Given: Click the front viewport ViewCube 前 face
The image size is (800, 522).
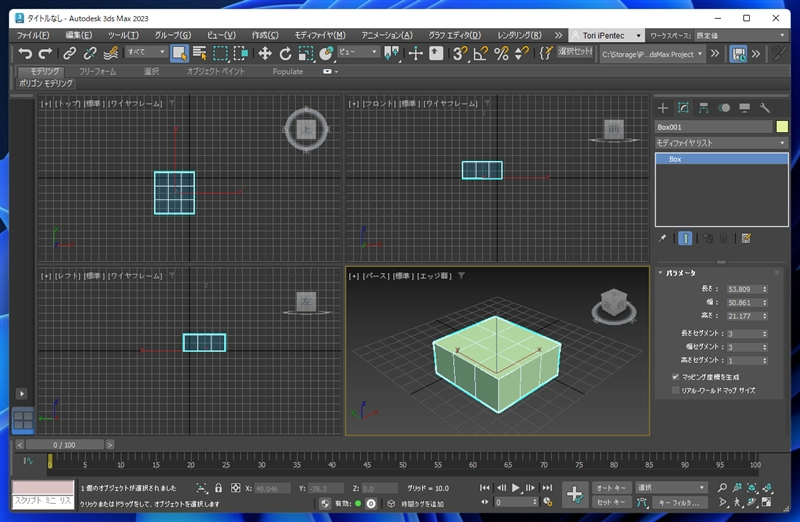Looking at the screenshot, I should [x=613, y=129].
